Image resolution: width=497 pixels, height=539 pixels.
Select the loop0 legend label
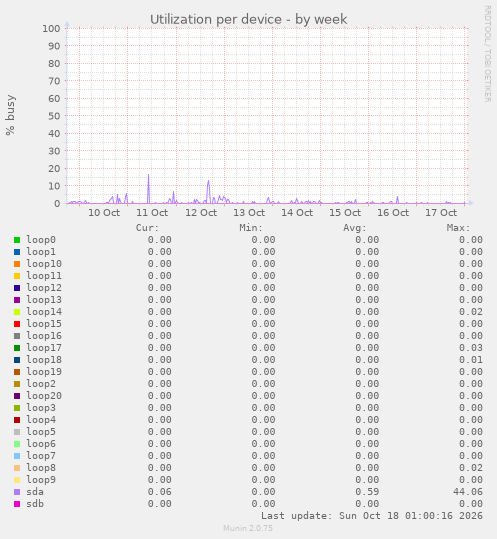41,240
